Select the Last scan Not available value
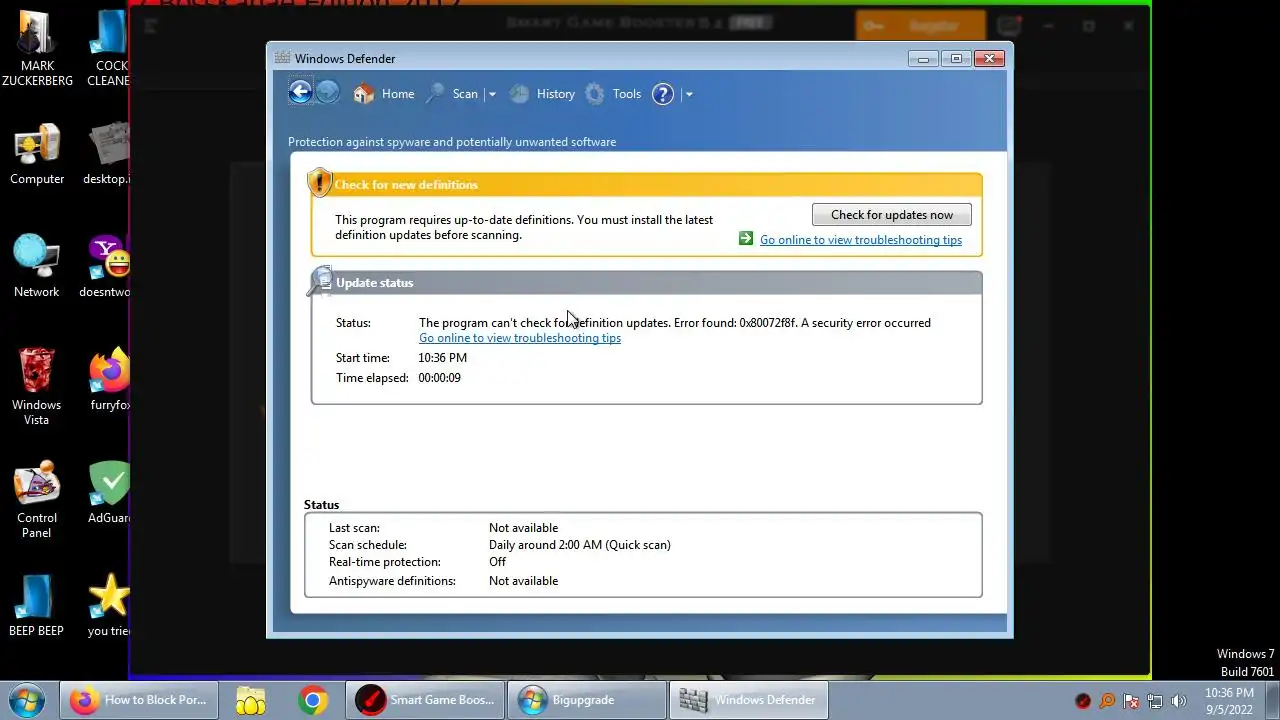1280x720 pixels. (523, 528)
